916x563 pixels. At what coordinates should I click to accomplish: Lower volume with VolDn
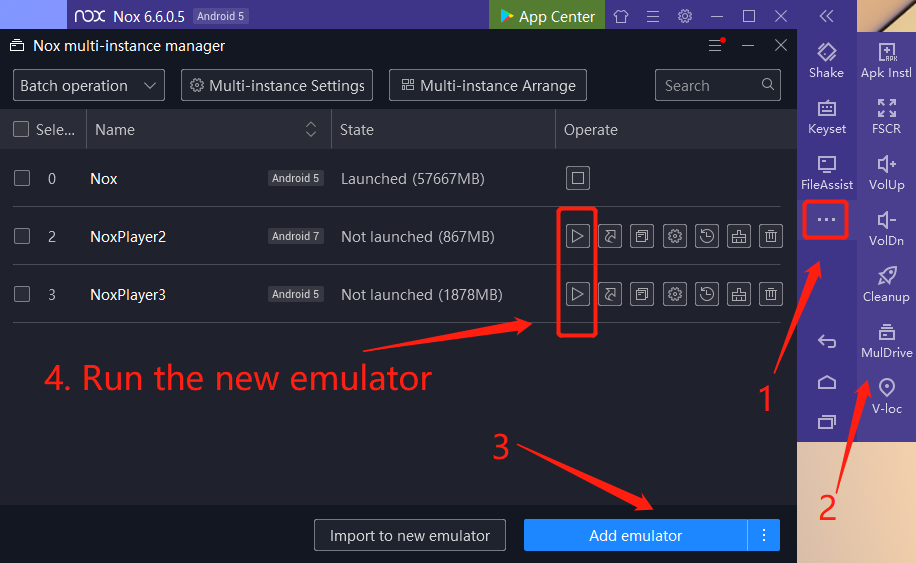tap(886, 229)
